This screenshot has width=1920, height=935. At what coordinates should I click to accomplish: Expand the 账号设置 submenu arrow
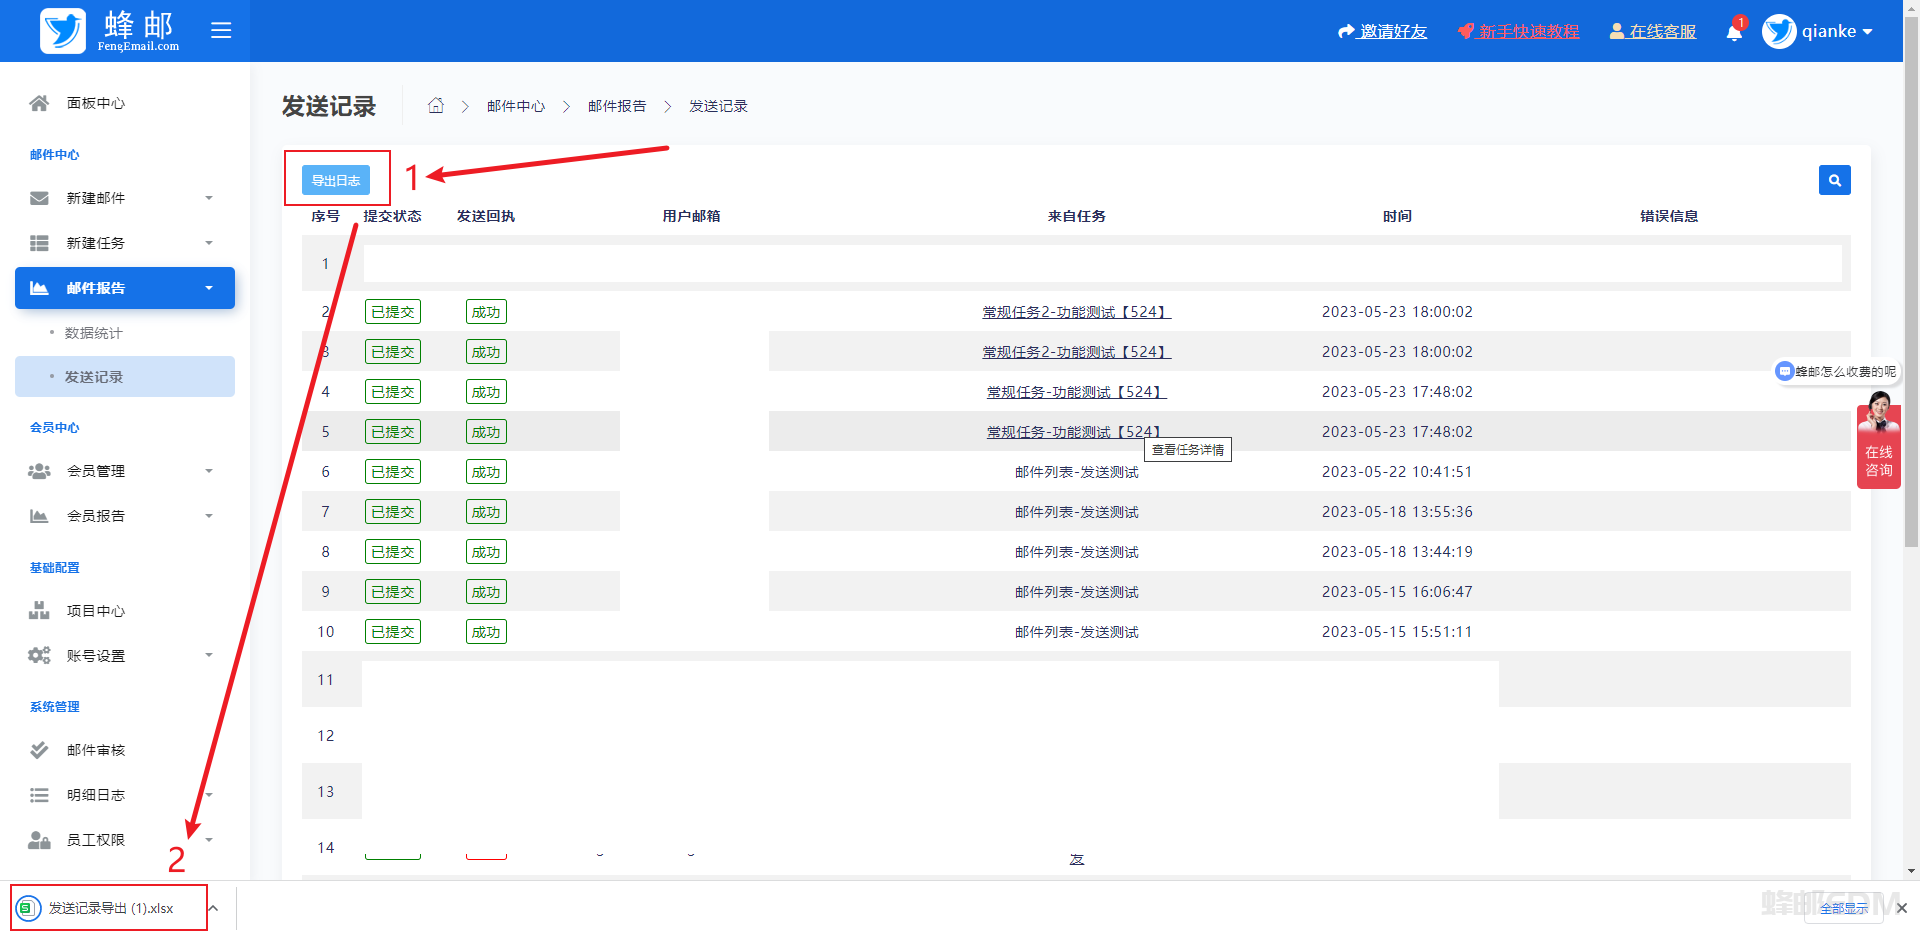tap(209, 656)
